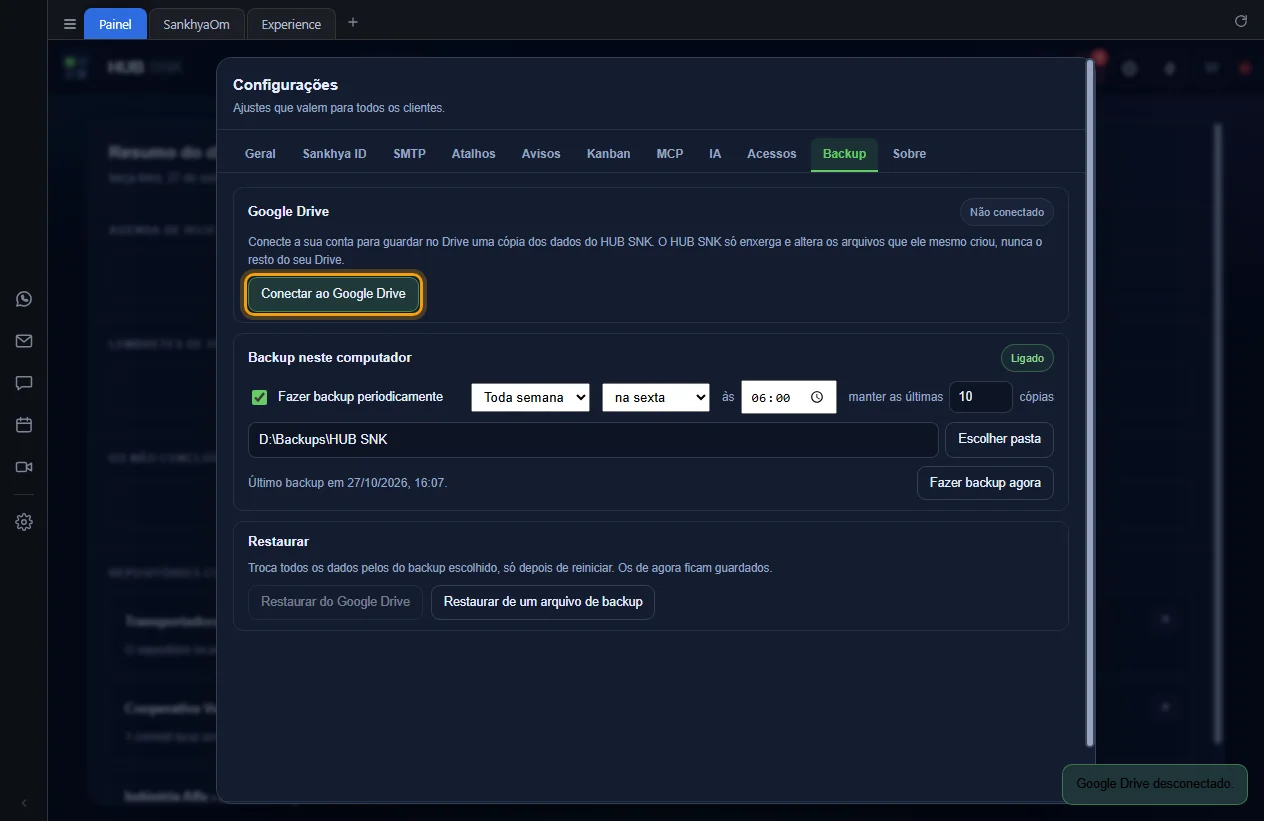Click Restaurar do Google Drive button
Image resolution: width=1264 pixels, height=821 pixels.
coord(335,602)
